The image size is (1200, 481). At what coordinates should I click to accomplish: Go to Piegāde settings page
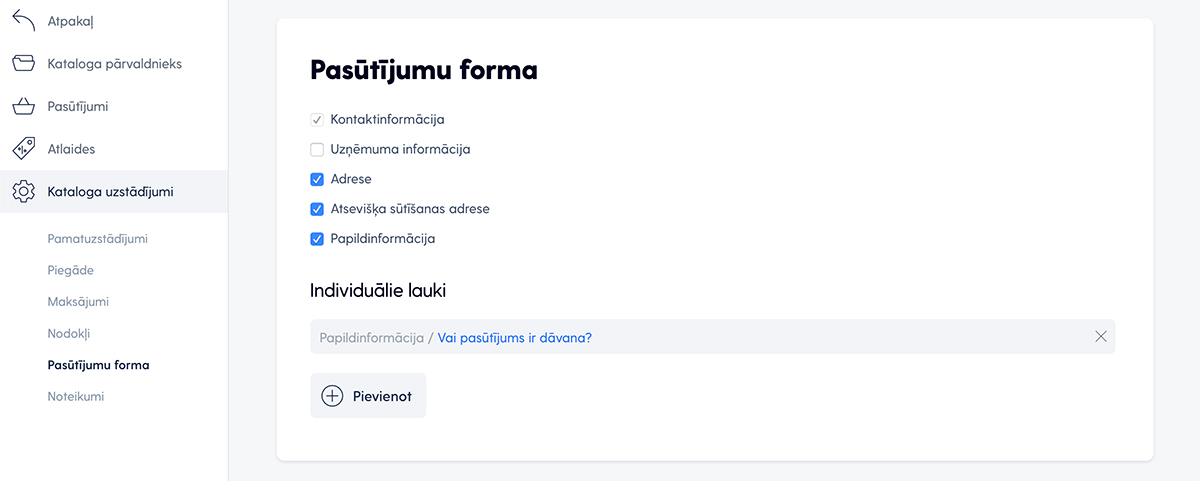[x=70, y=270]
